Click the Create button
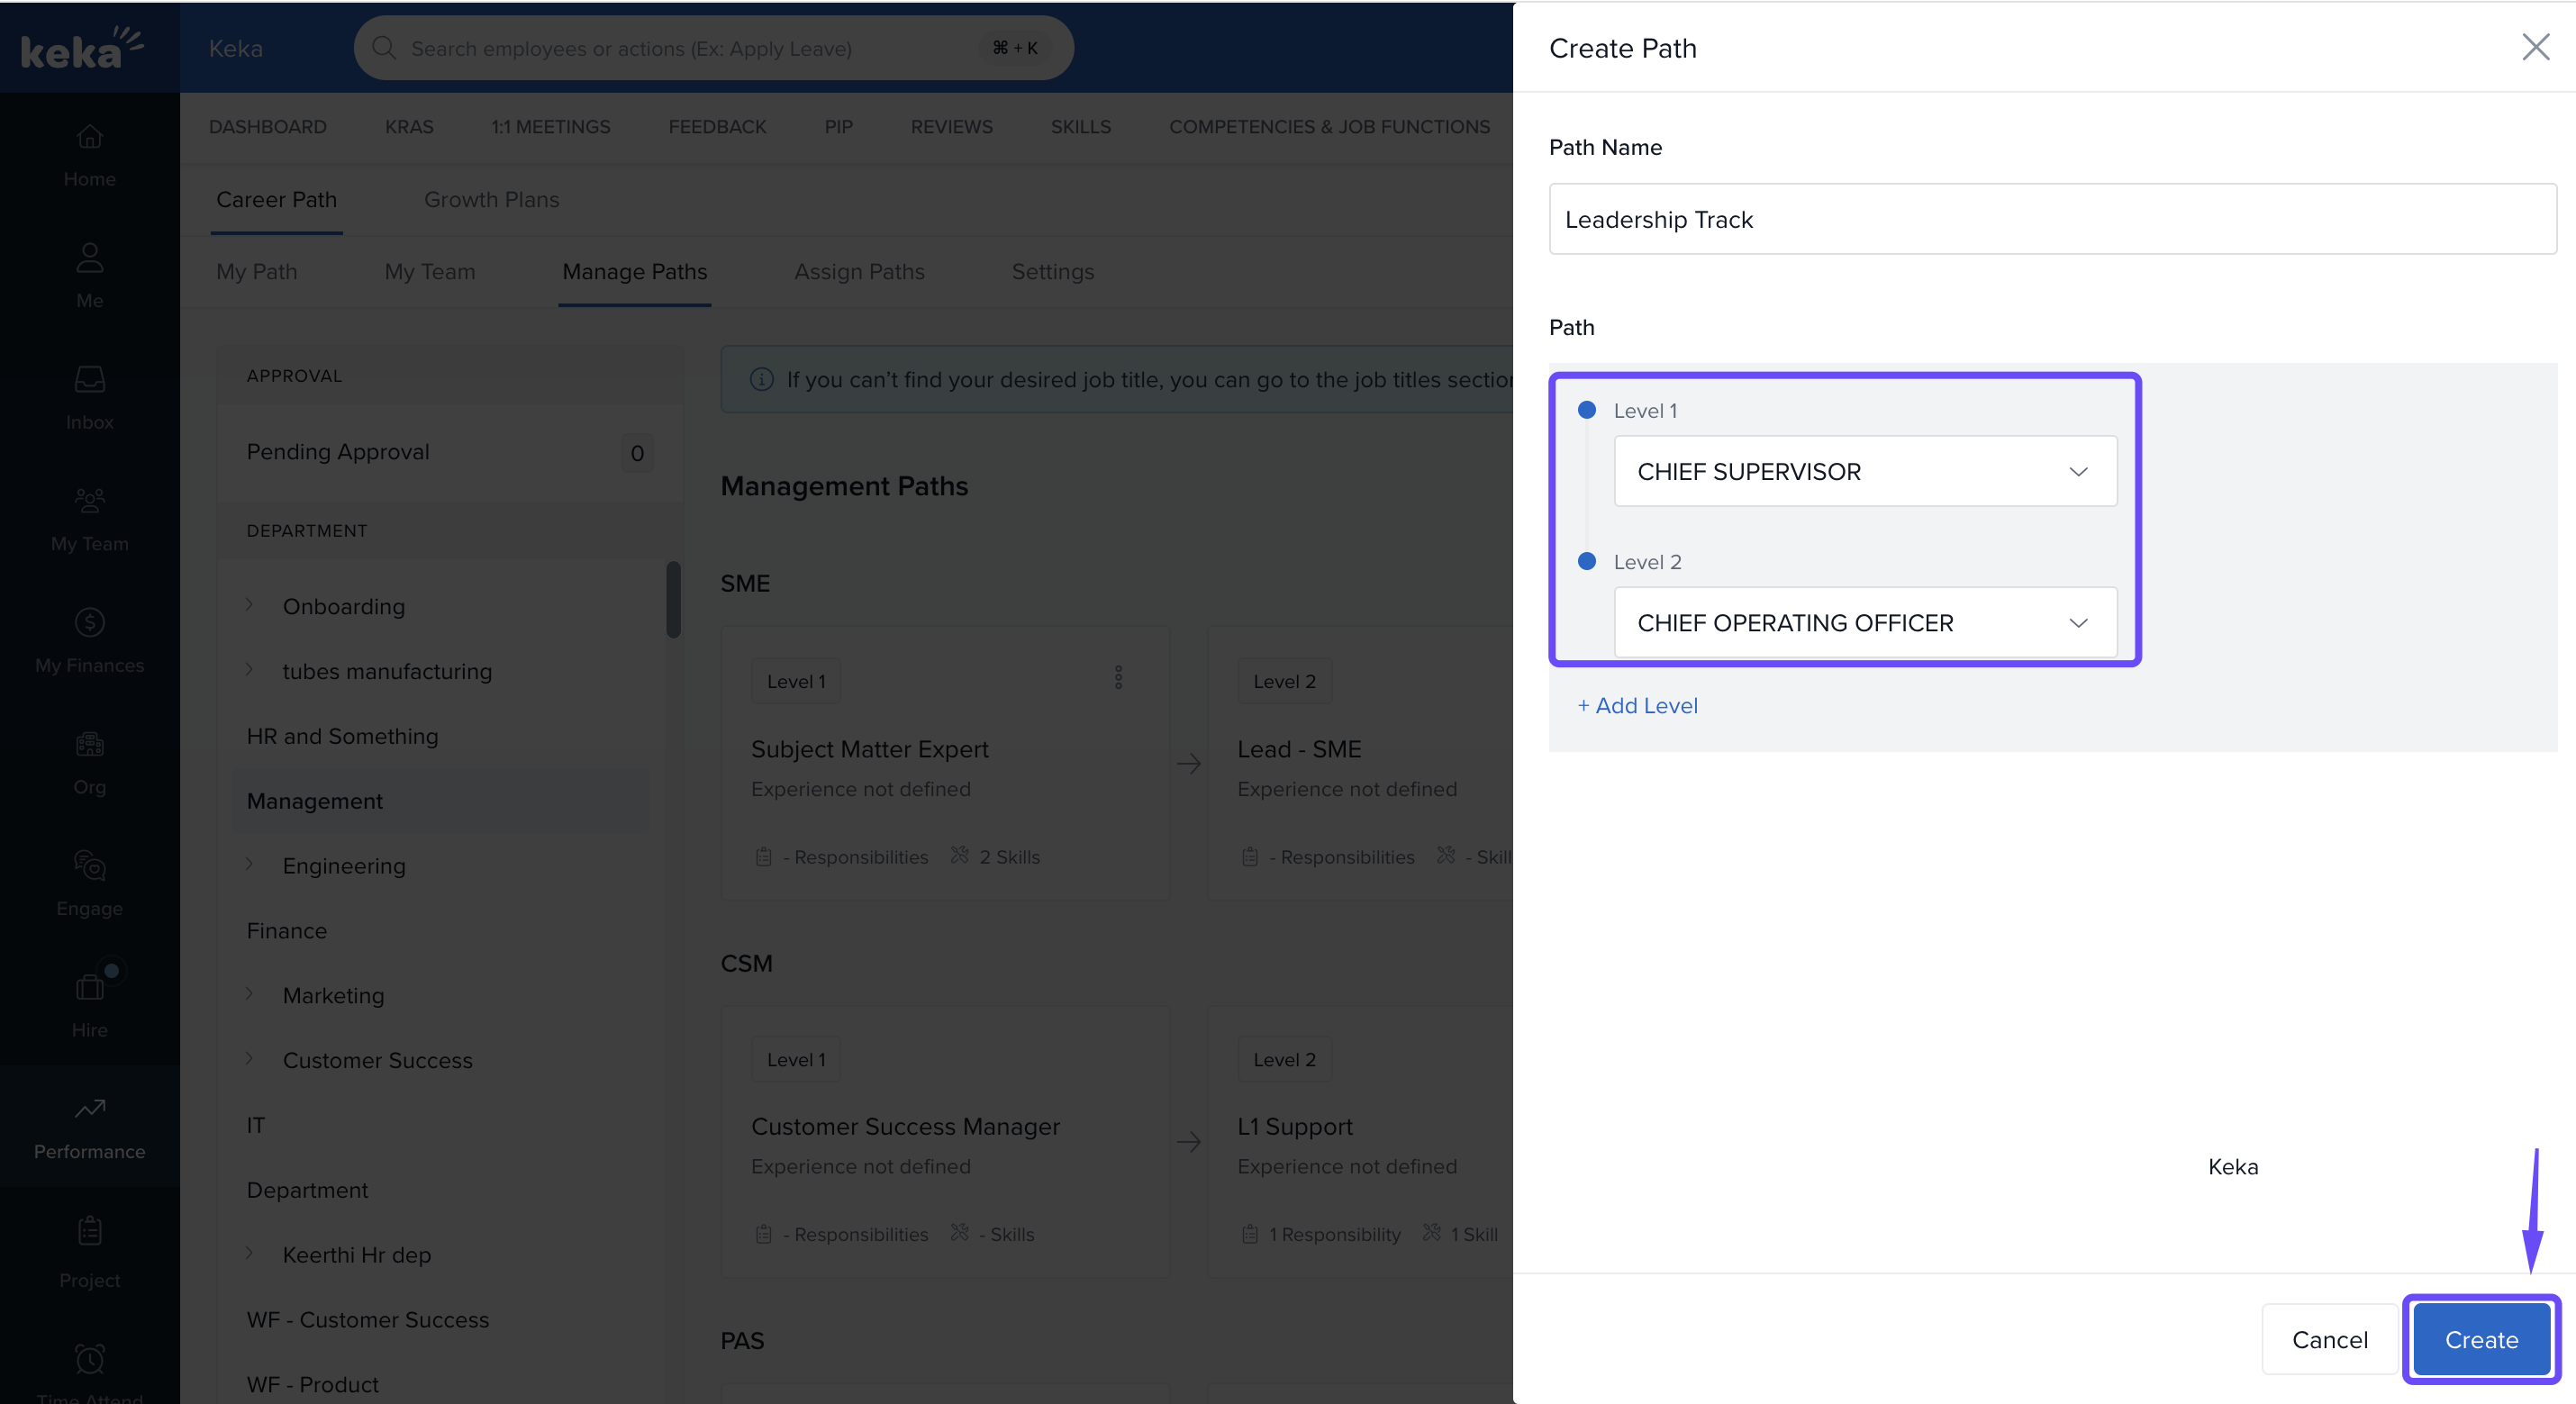This screenshot has width=2576, height=1404. pyautogui.click(x=2480, y=1339)
